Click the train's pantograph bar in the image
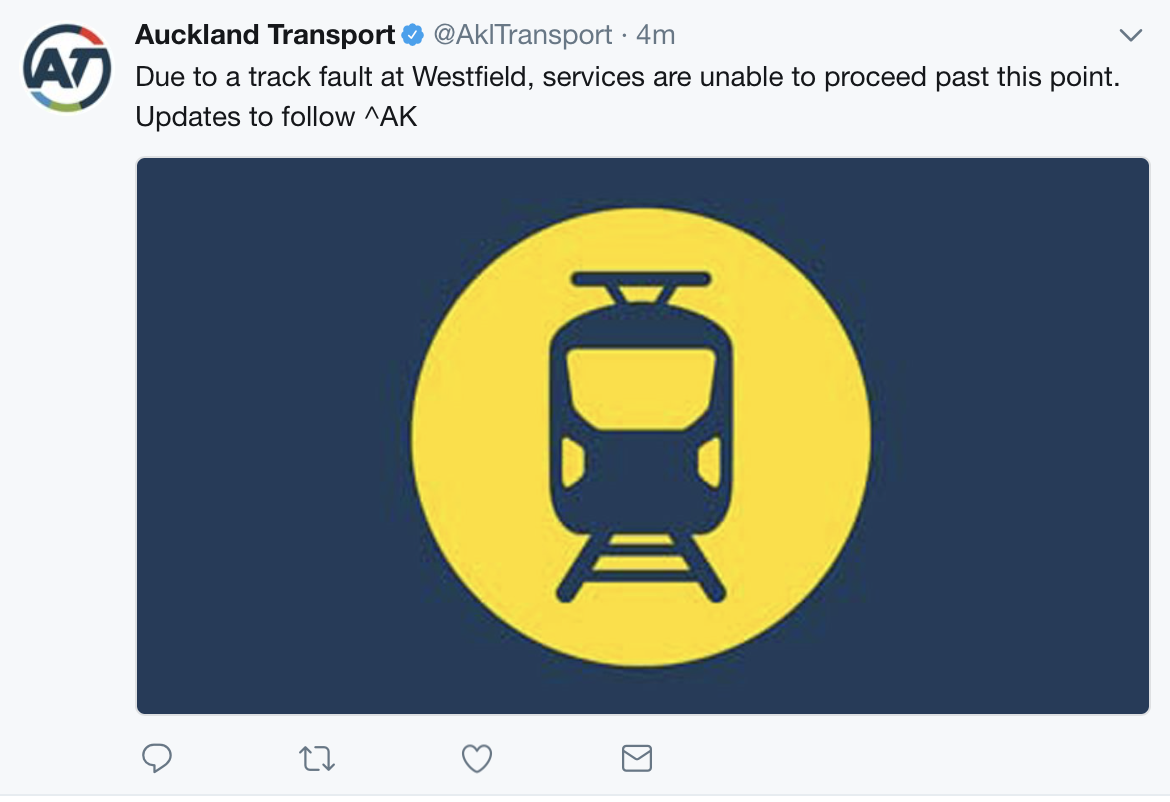1170x802 pixels. [641, 279]
